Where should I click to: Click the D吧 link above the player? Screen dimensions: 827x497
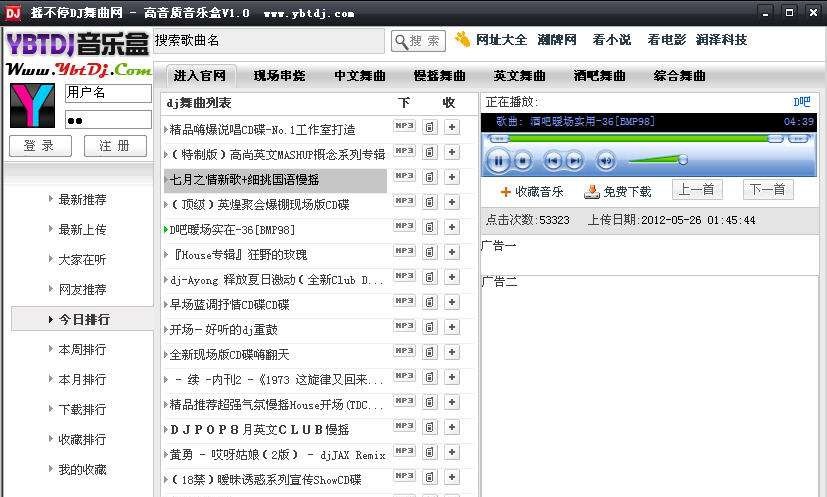pyautogui.click(x=802, y=102)
